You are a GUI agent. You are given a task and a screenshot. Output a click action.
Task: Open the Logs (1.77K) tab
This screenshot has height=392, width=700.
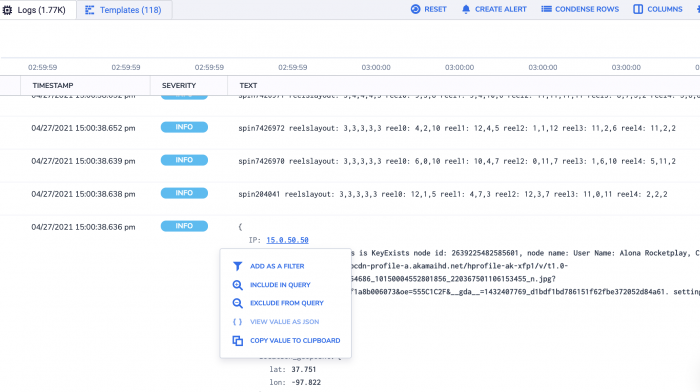38,9
